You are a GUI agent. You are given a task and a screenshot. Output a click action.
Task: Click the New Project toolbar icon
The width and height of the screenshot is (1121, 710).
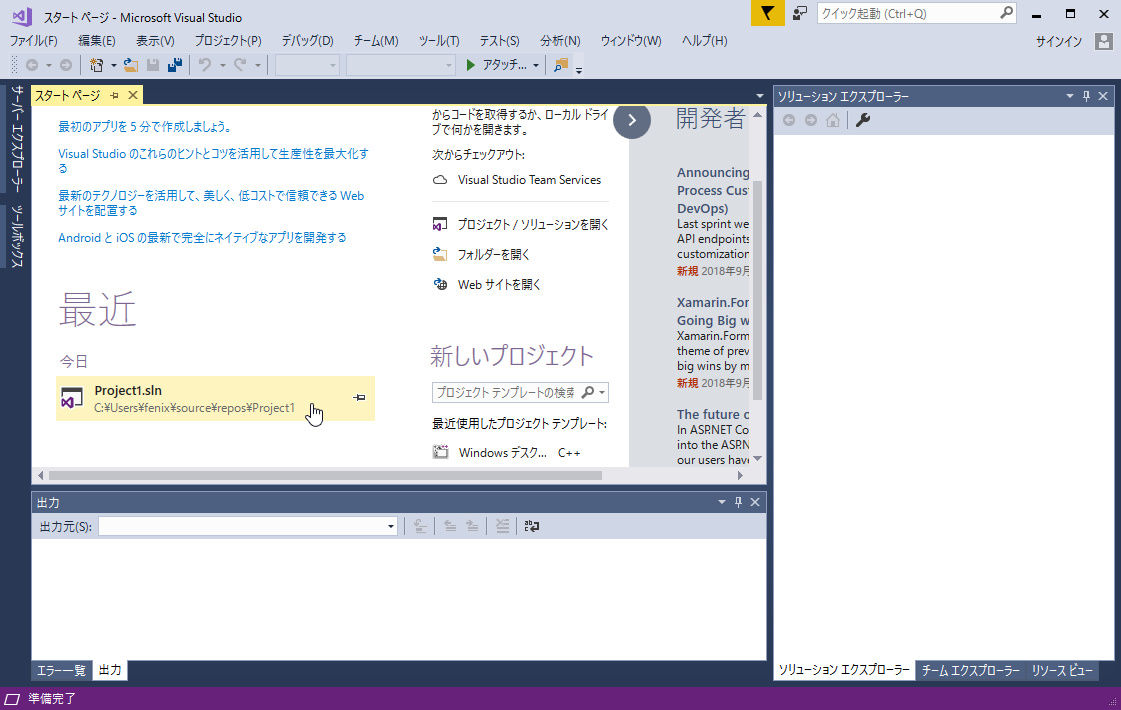tap(97, 65)
